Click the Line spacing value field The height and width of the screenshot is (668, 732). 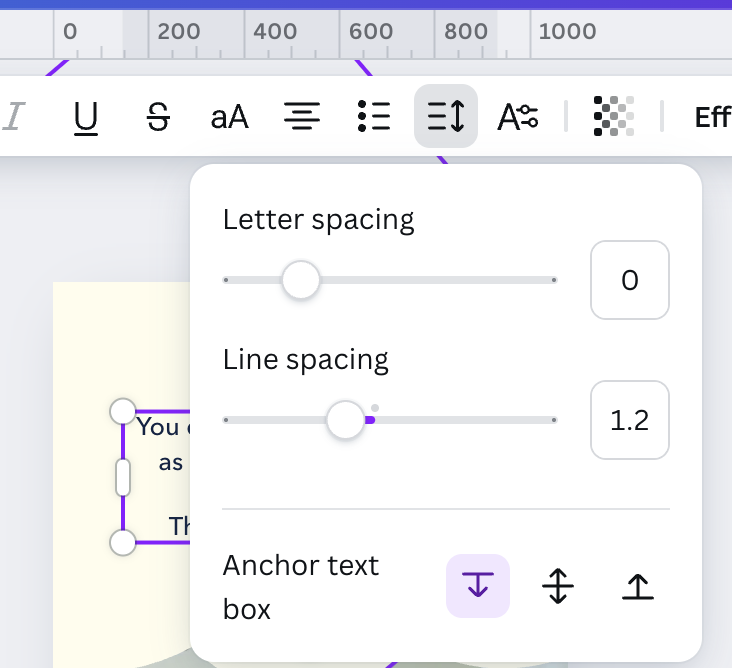(630, 420)
